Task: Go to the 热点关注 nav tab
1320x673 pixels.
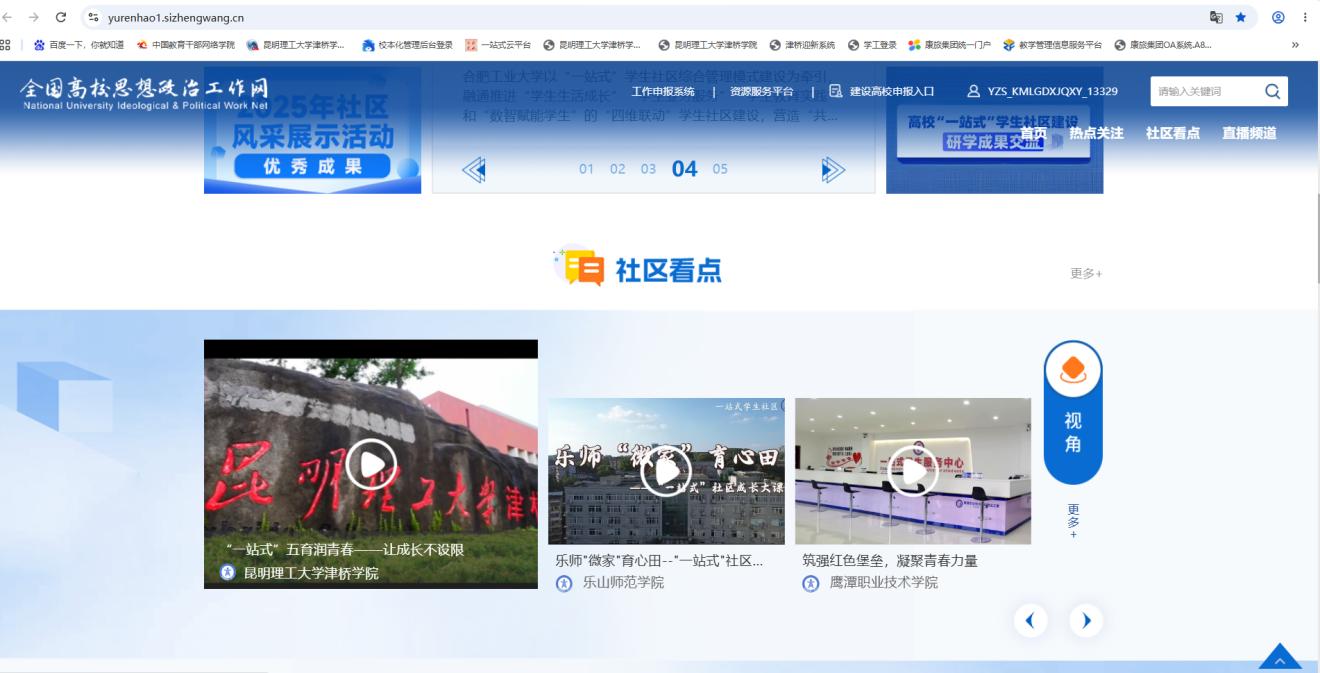Action: tap(1097, 133)
